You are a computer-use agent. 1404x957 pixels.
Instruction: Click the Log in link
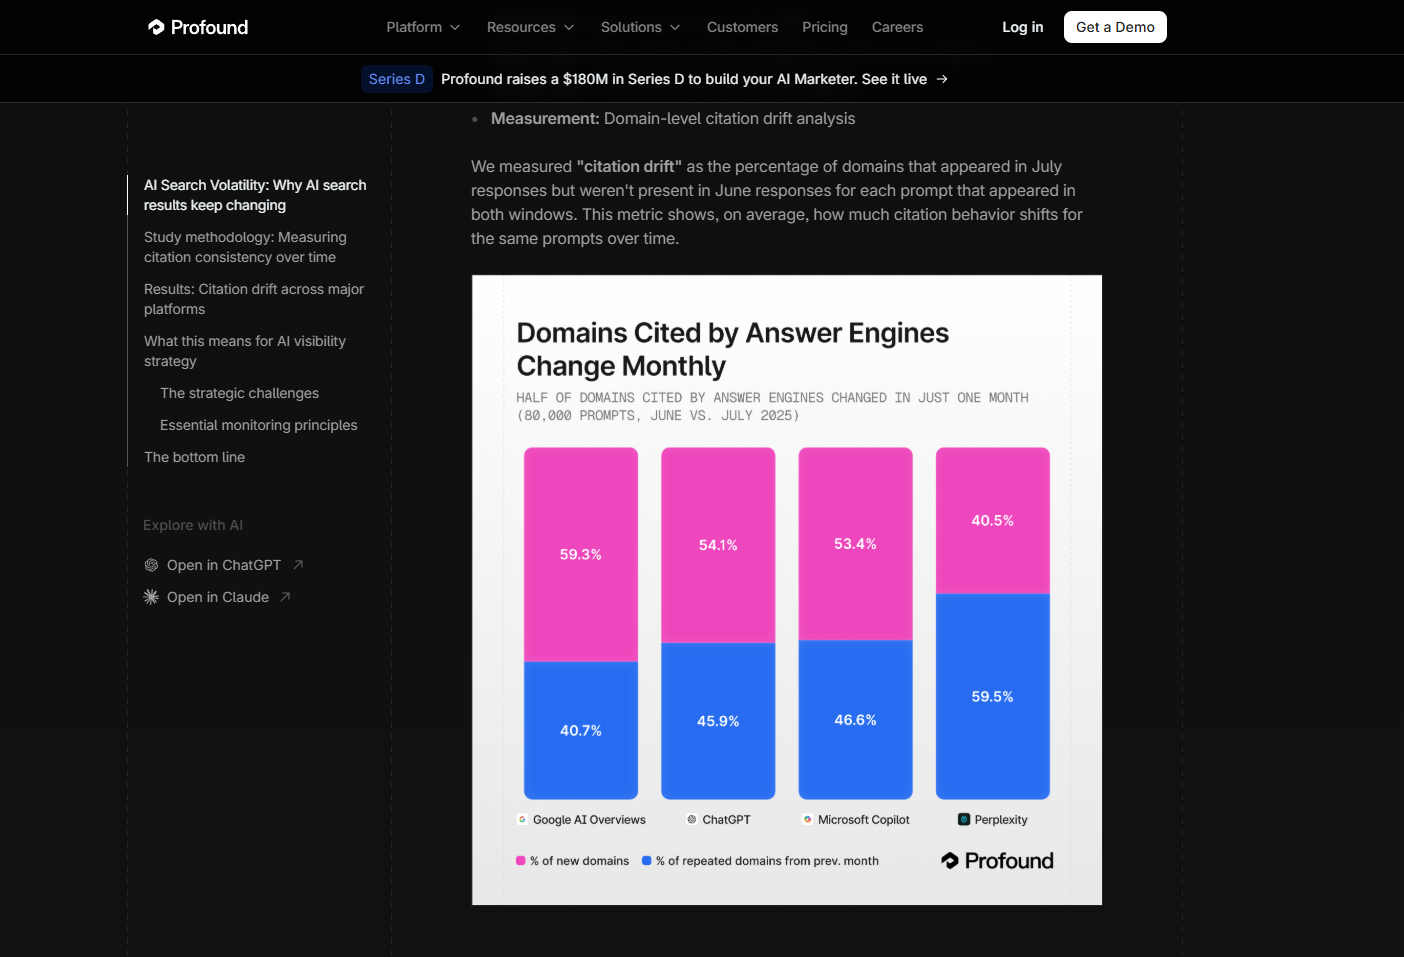pos(1023,27)
